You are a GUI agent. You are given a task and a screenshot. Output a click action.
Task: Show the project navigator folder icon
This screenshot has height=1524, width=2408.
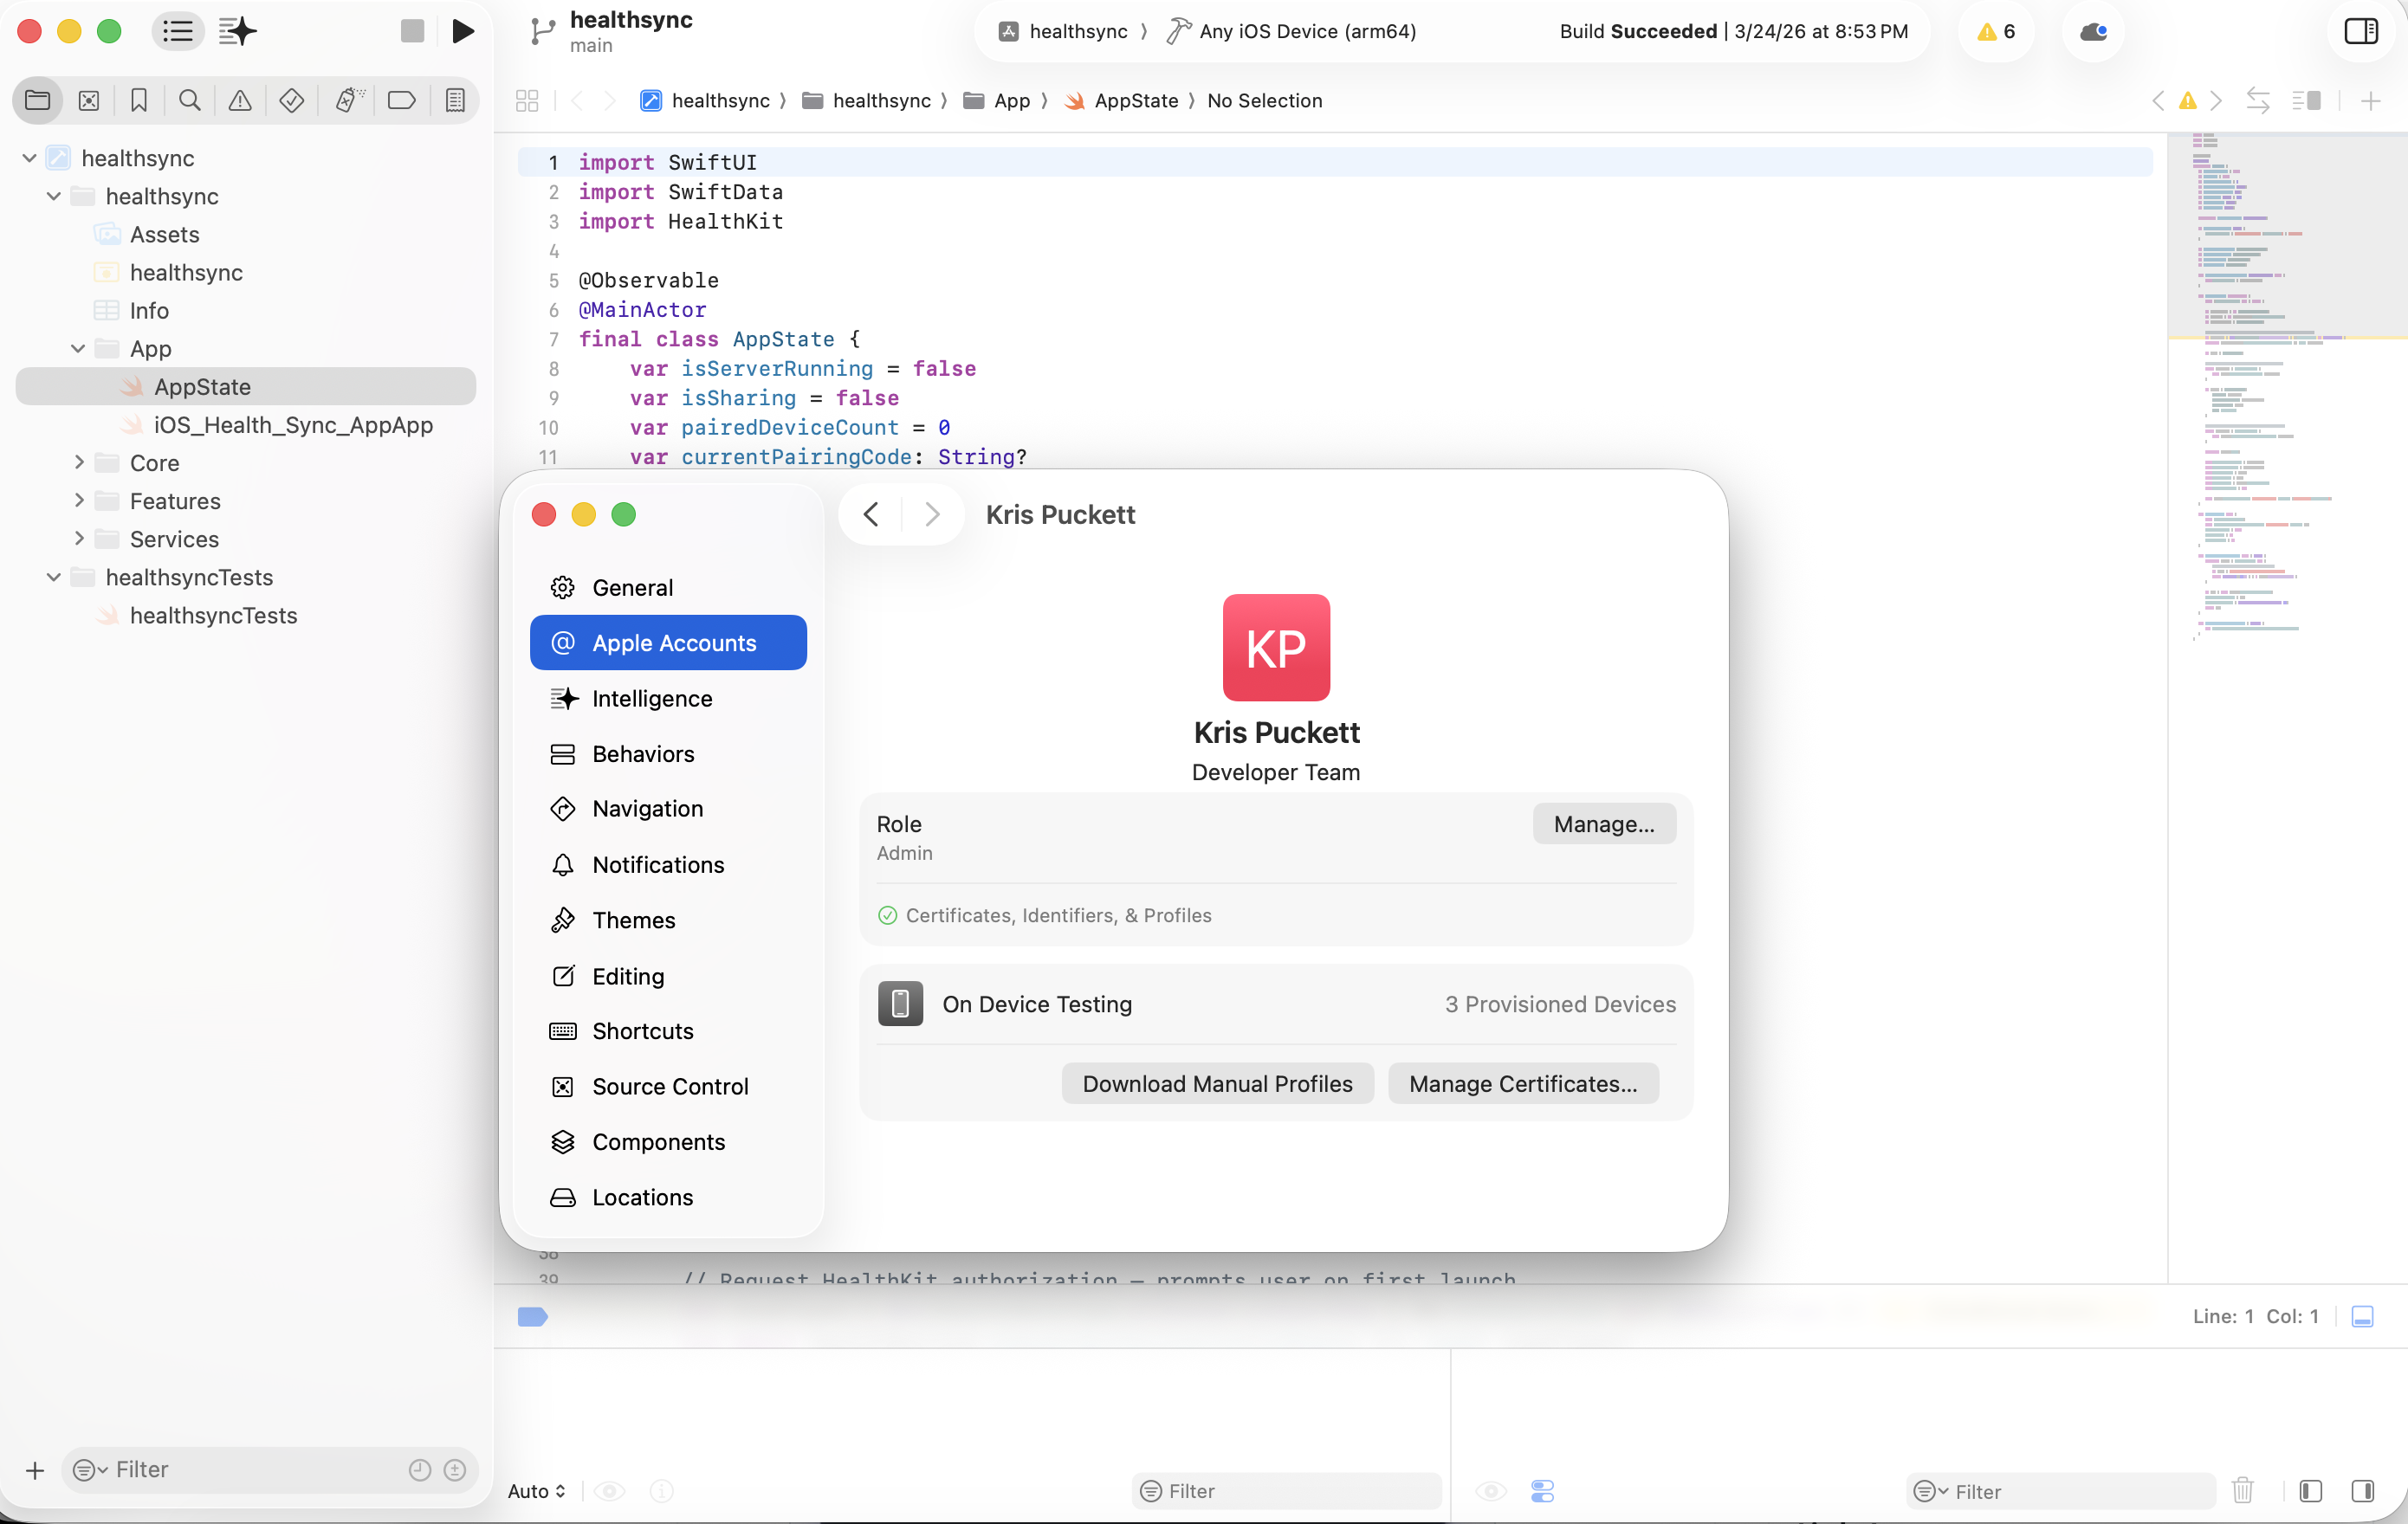tap(38, 100)
